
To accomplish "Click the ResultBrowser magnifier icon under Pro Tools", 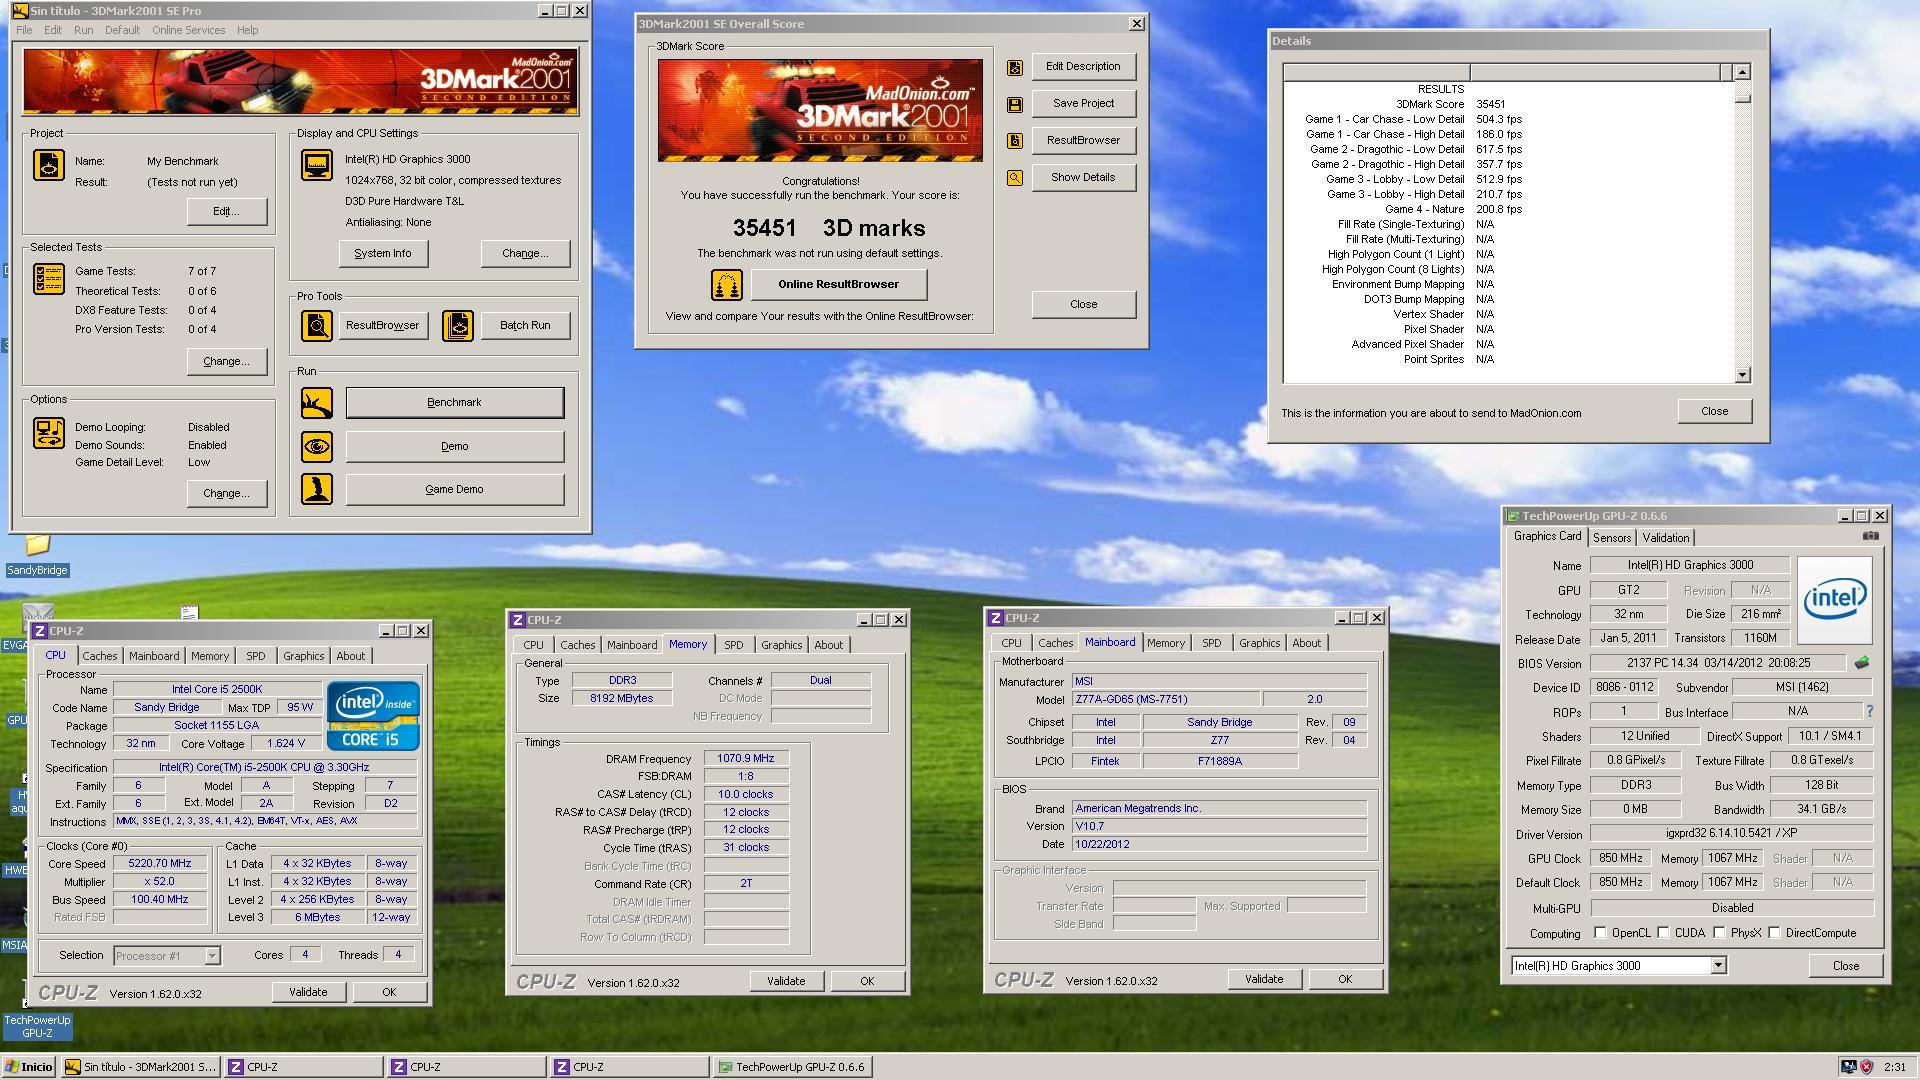I will (x=317, y=325).
